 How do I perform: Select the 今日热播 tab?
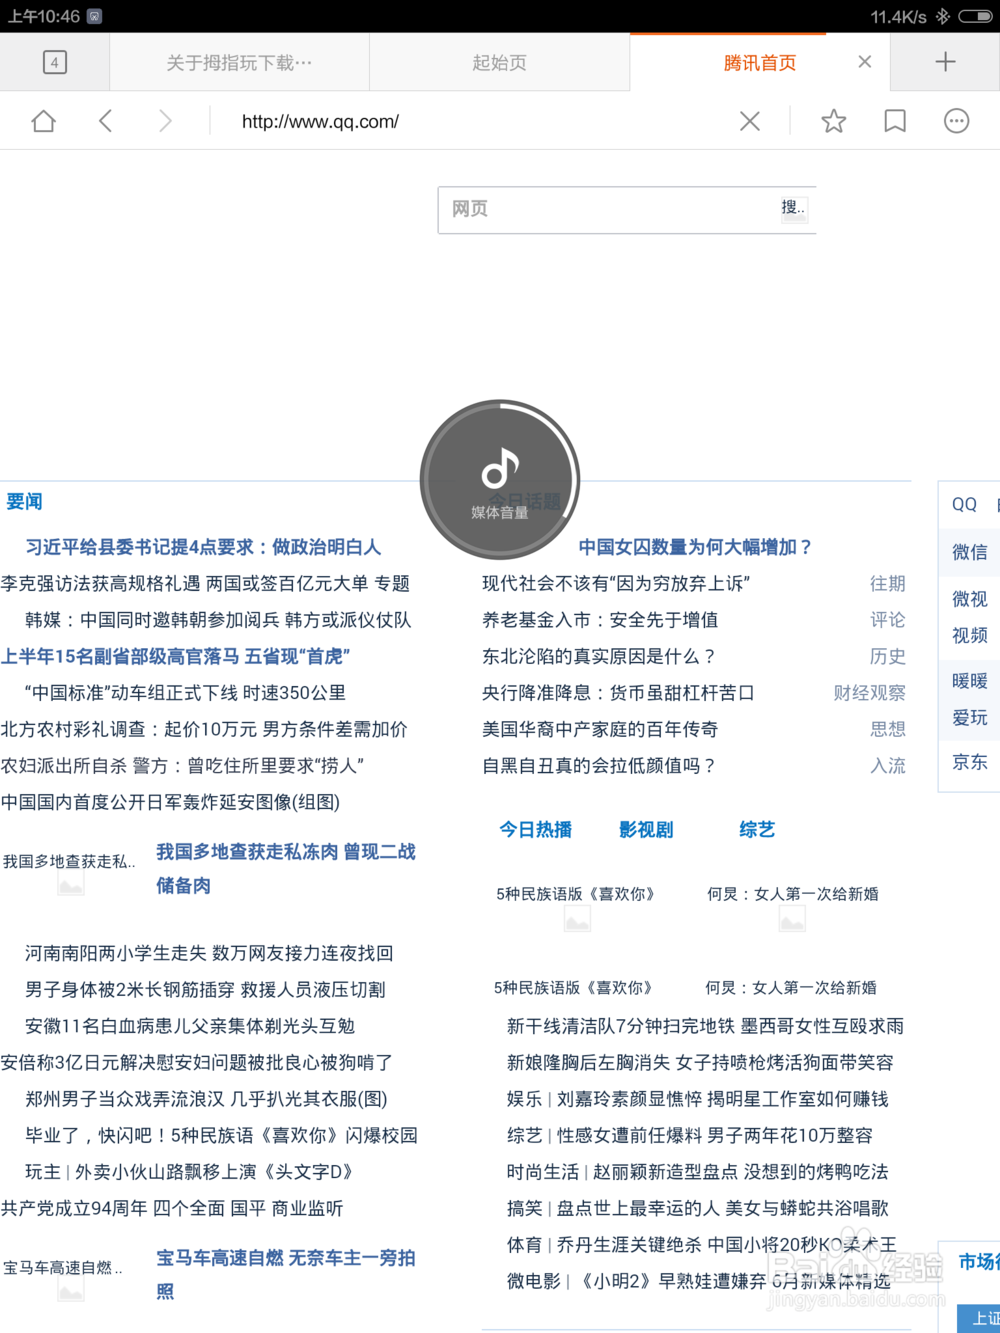(x=536, y=829)
